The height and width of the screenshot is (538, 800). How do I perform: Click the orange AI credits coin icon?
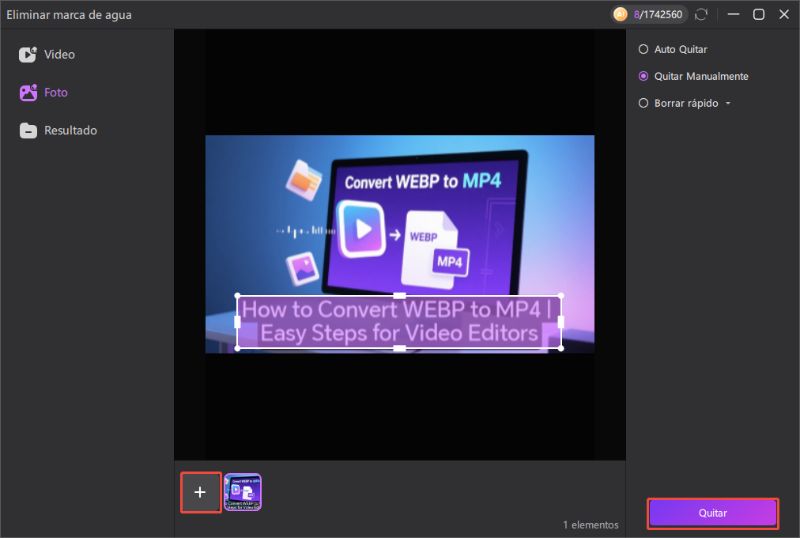point(620,15)
